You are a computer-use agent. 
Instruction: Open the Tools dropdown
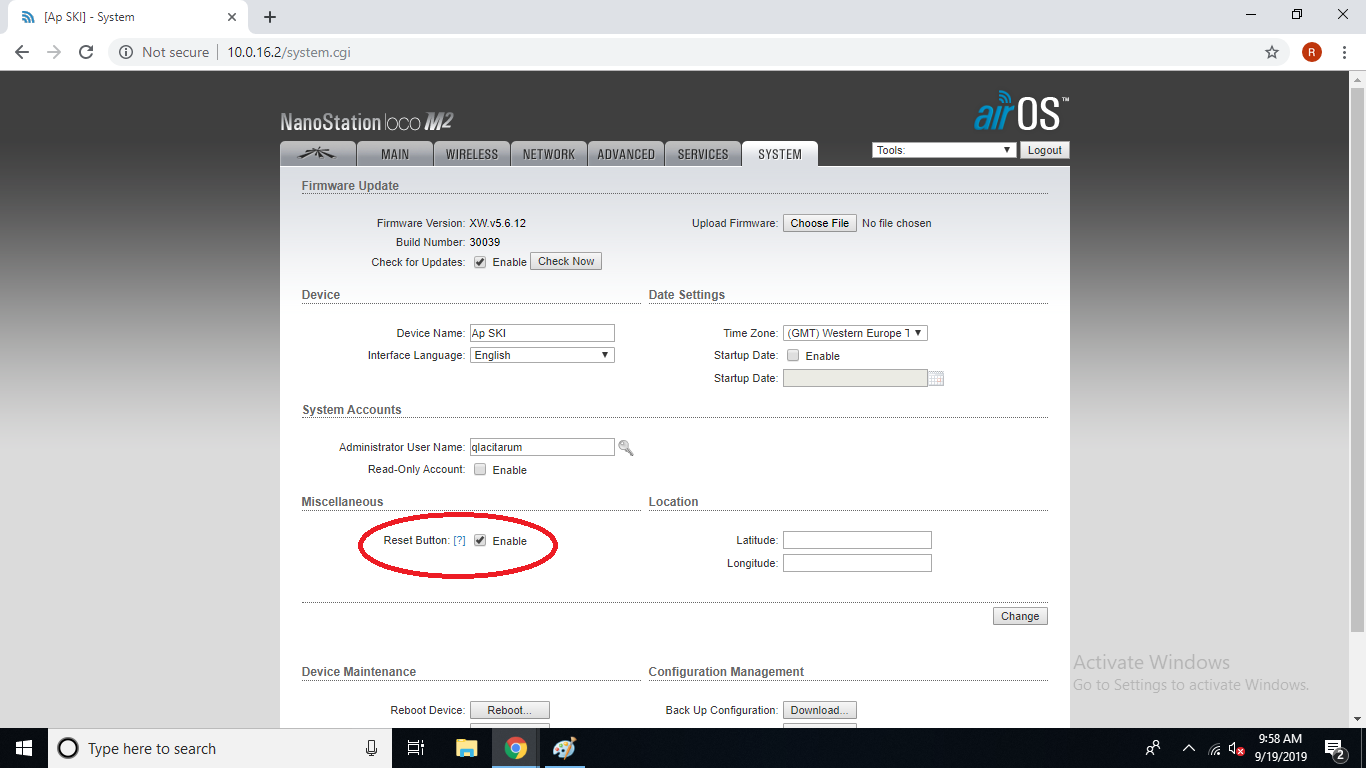coord(941,149)
